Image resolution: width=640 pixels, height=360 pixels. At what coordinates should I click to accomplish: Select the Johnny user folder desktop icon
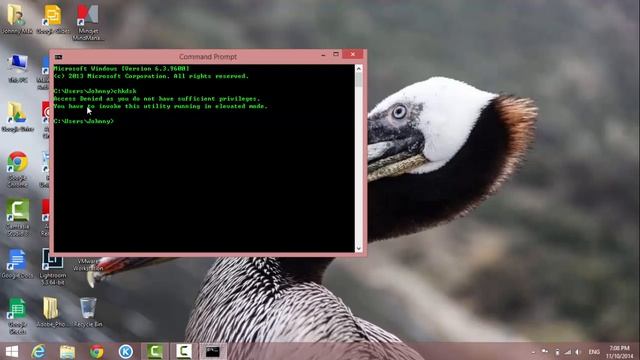[x=17, y=18]
